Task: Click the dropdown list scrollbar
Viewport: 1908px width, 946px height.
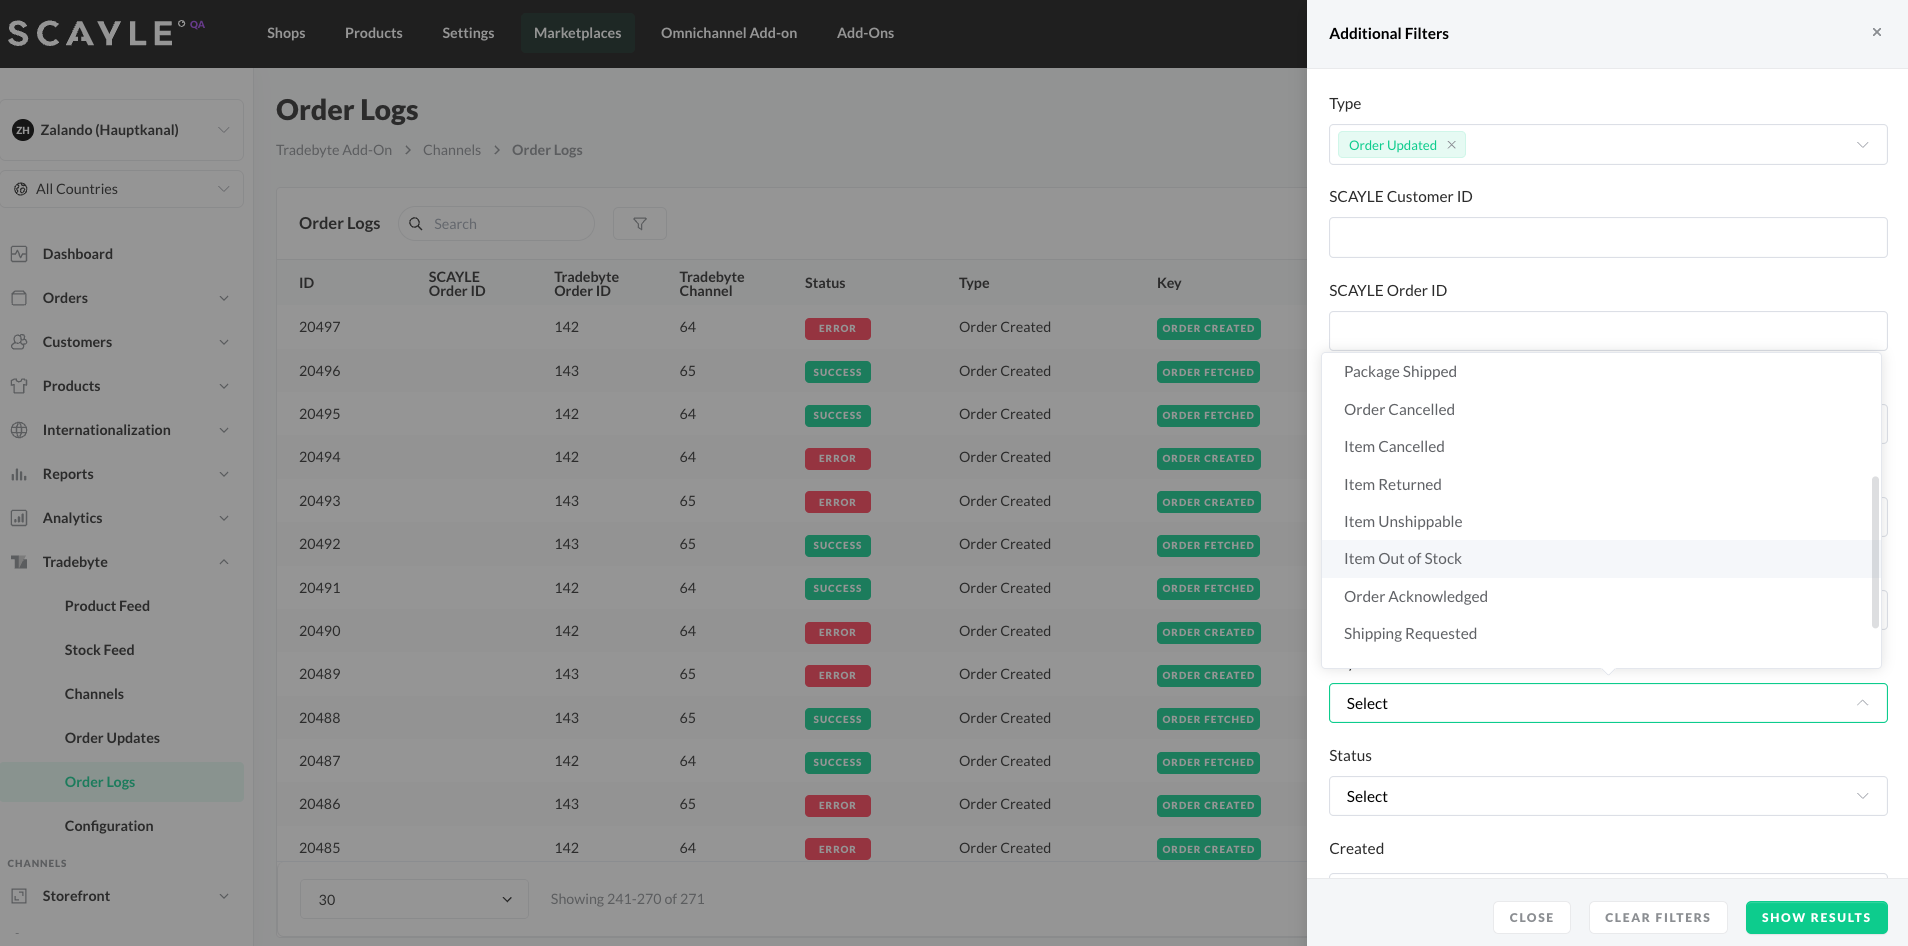Action: [x=1874, y=551]
